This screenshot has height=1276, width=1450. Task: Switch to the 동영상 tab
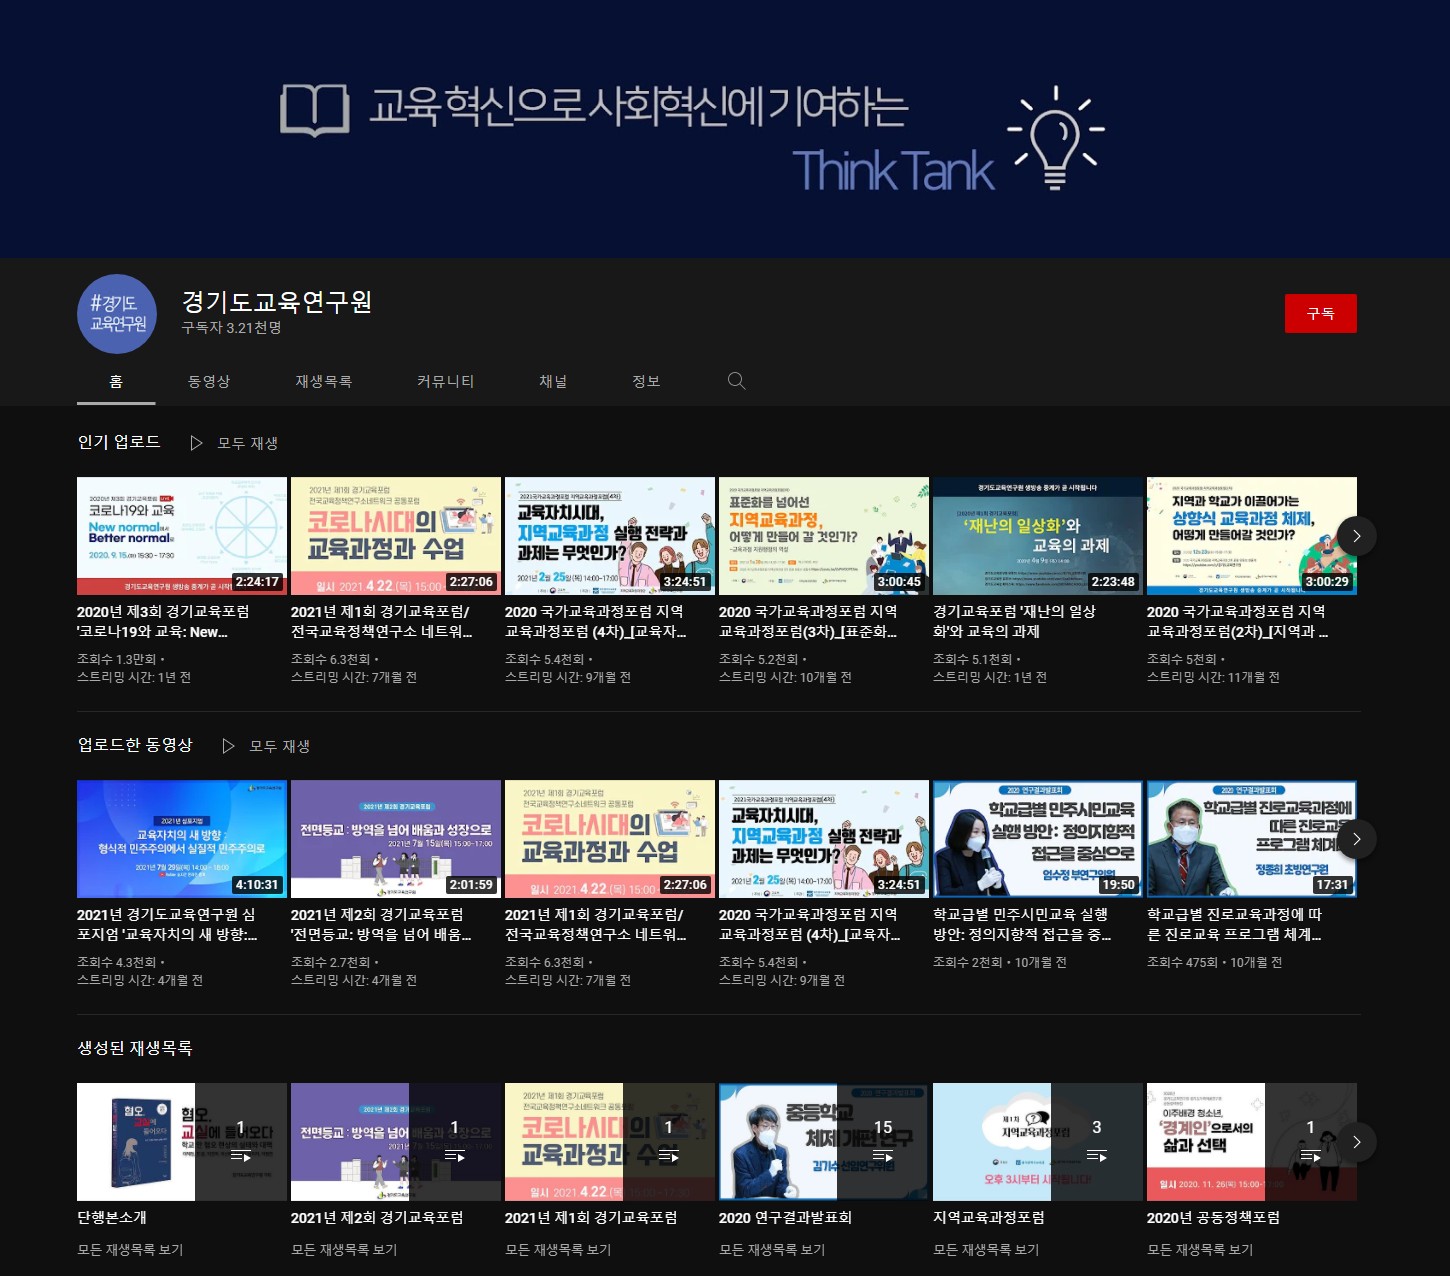[209, 381]
